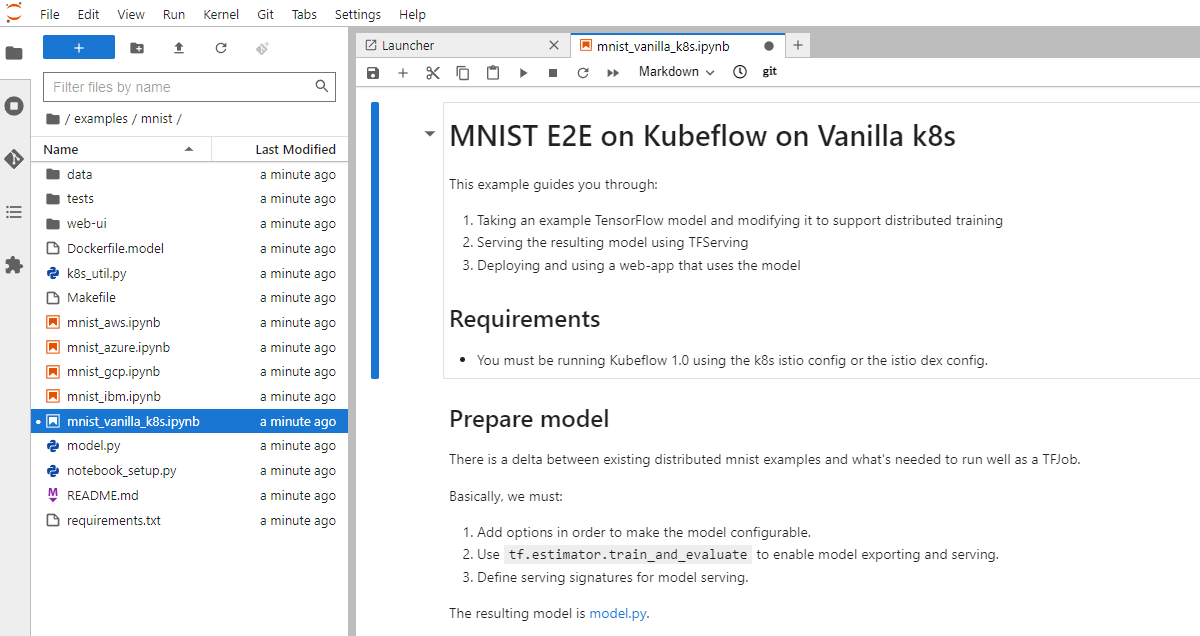Collapse the MNIST E2E heading section
The image size is (1200, 636).
coord(430,133)
